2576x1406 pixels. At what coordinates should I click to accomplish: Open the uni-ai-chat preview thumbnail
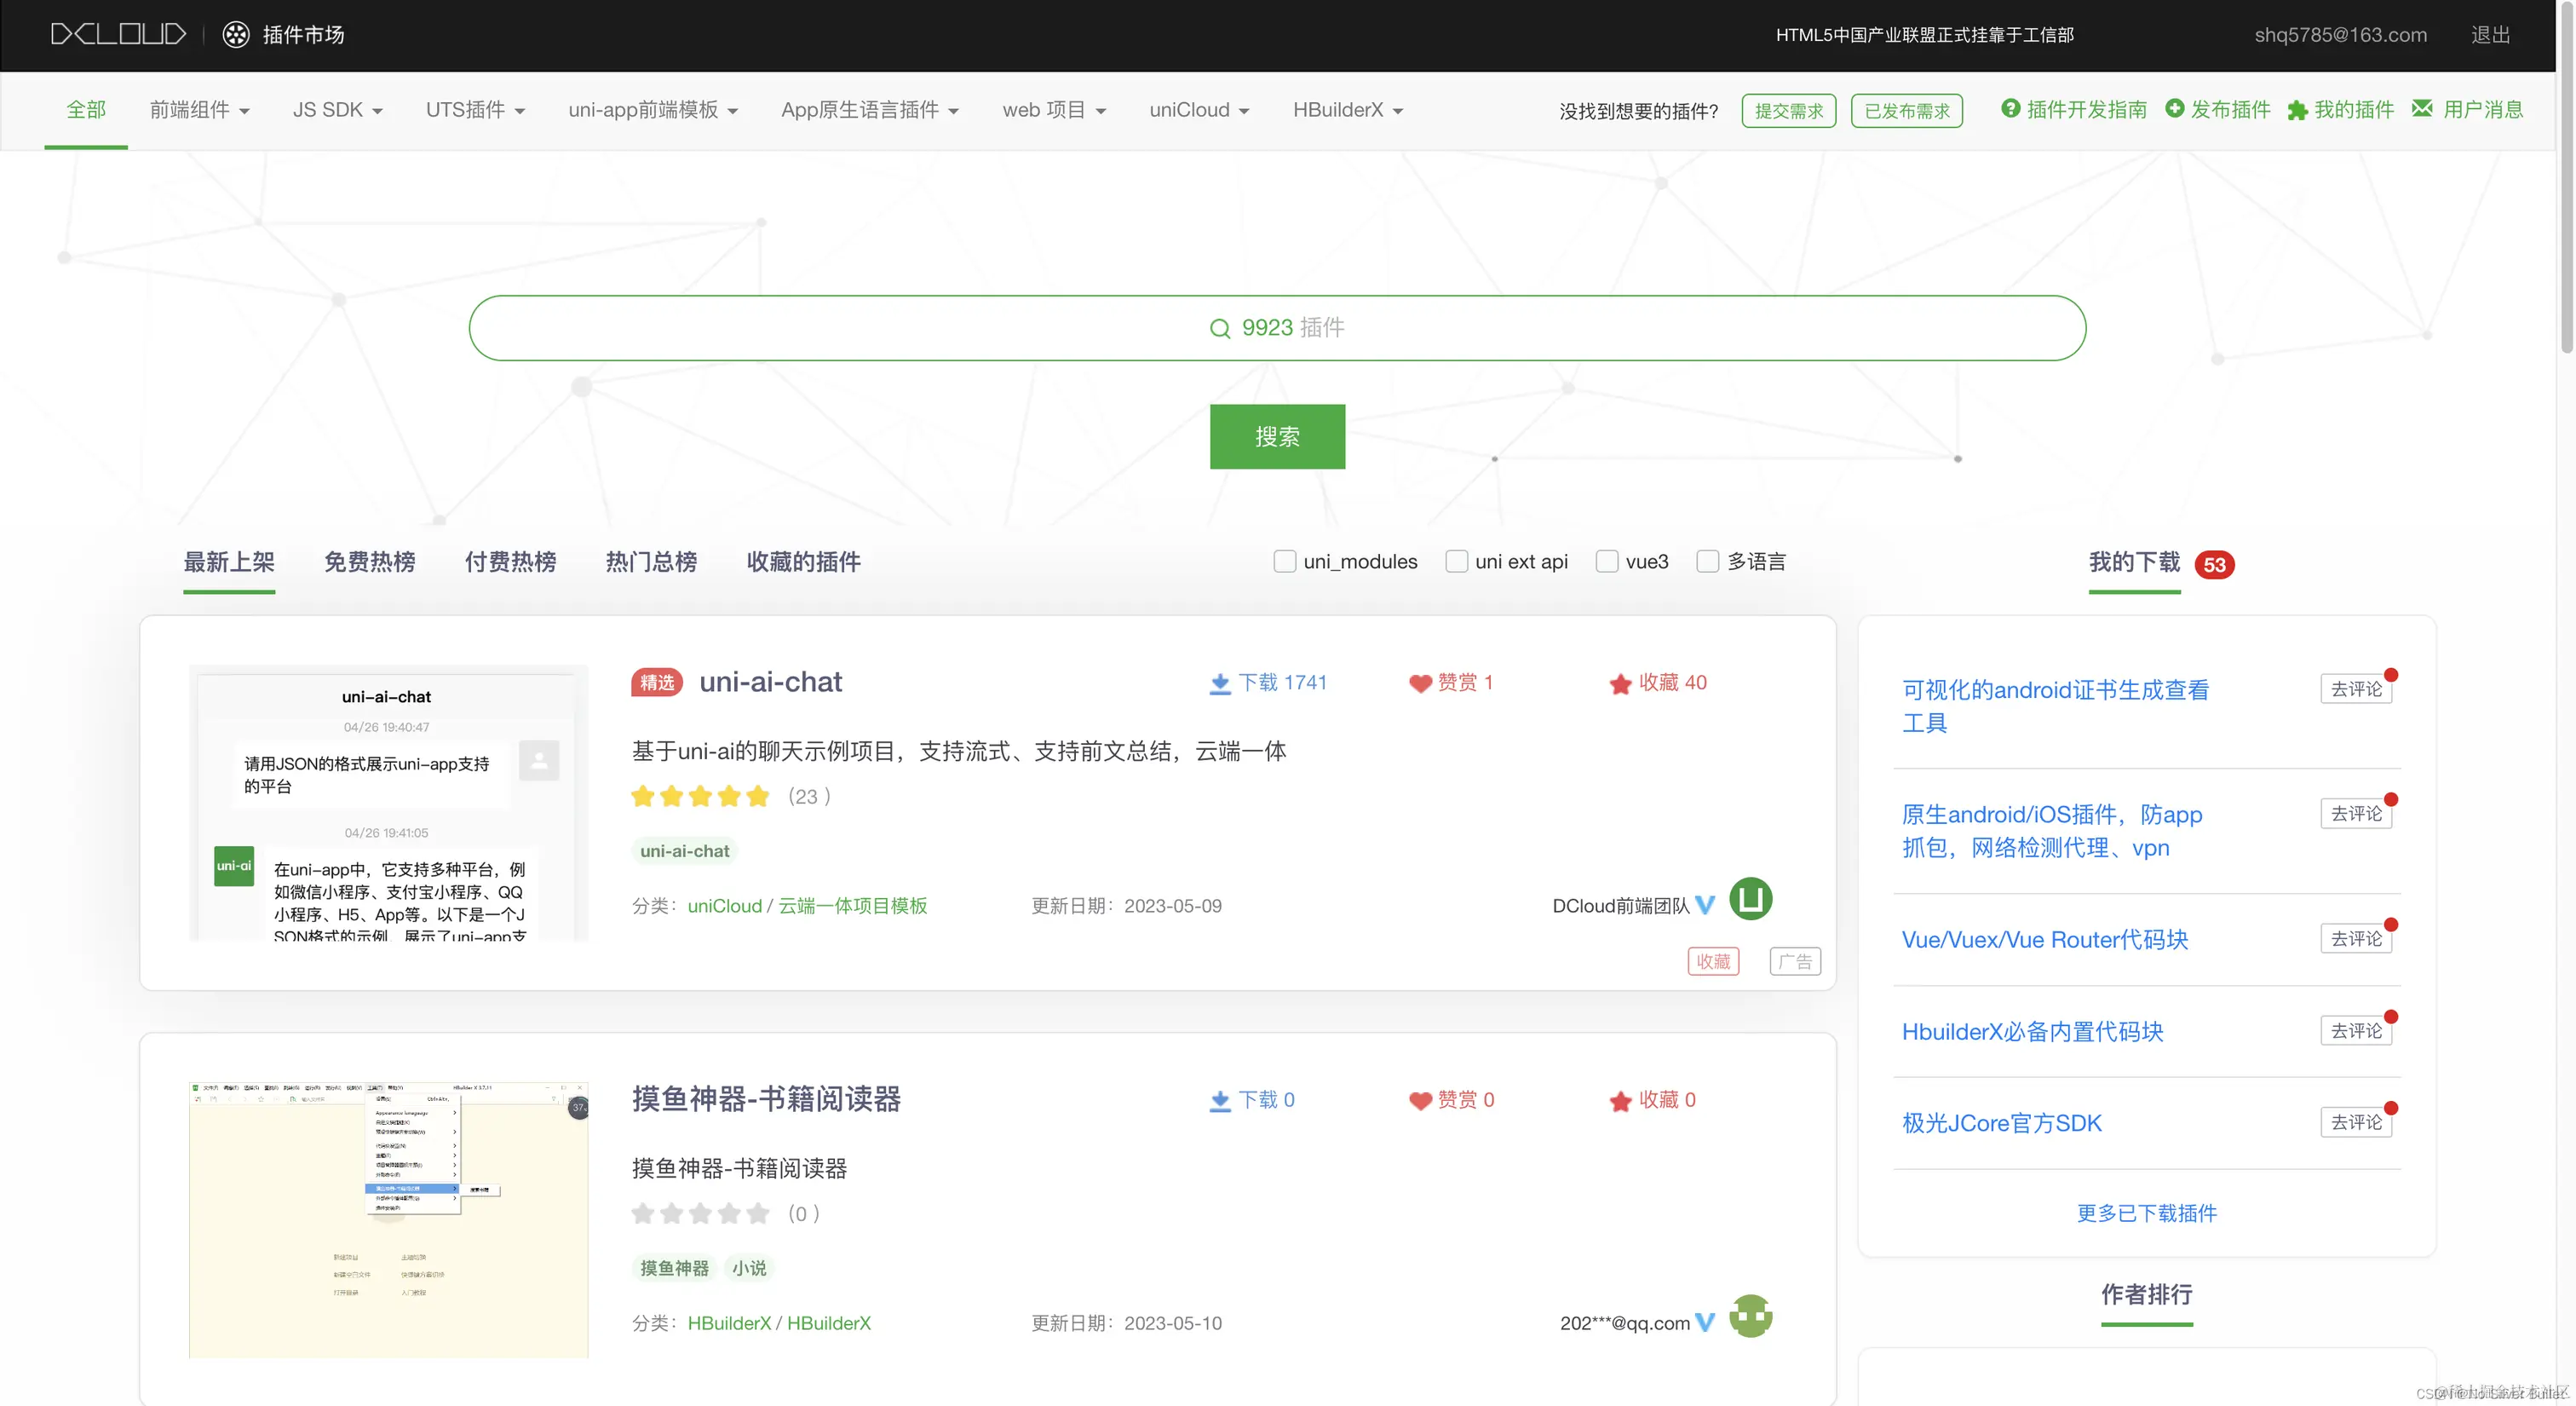(388, 802)
